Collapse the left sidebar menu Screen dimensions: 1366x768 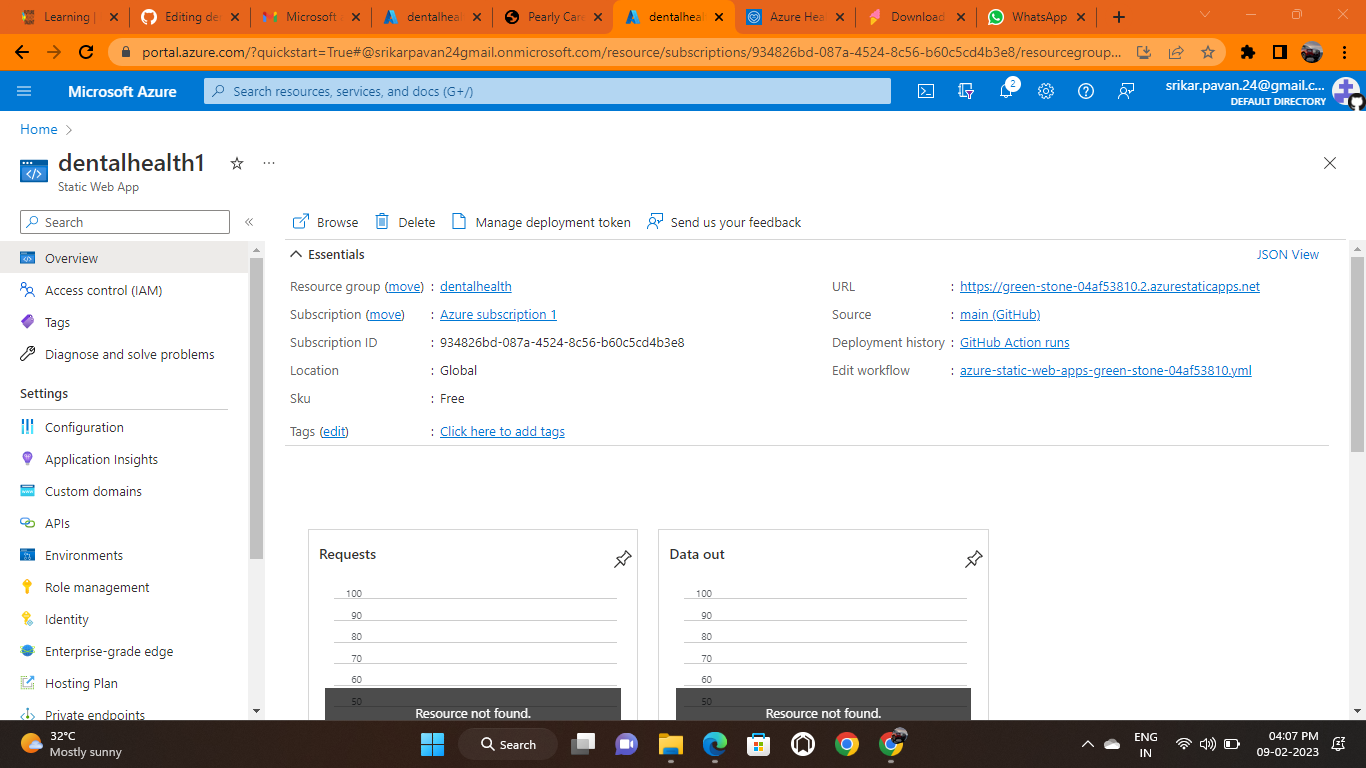(x=249, y=222)
